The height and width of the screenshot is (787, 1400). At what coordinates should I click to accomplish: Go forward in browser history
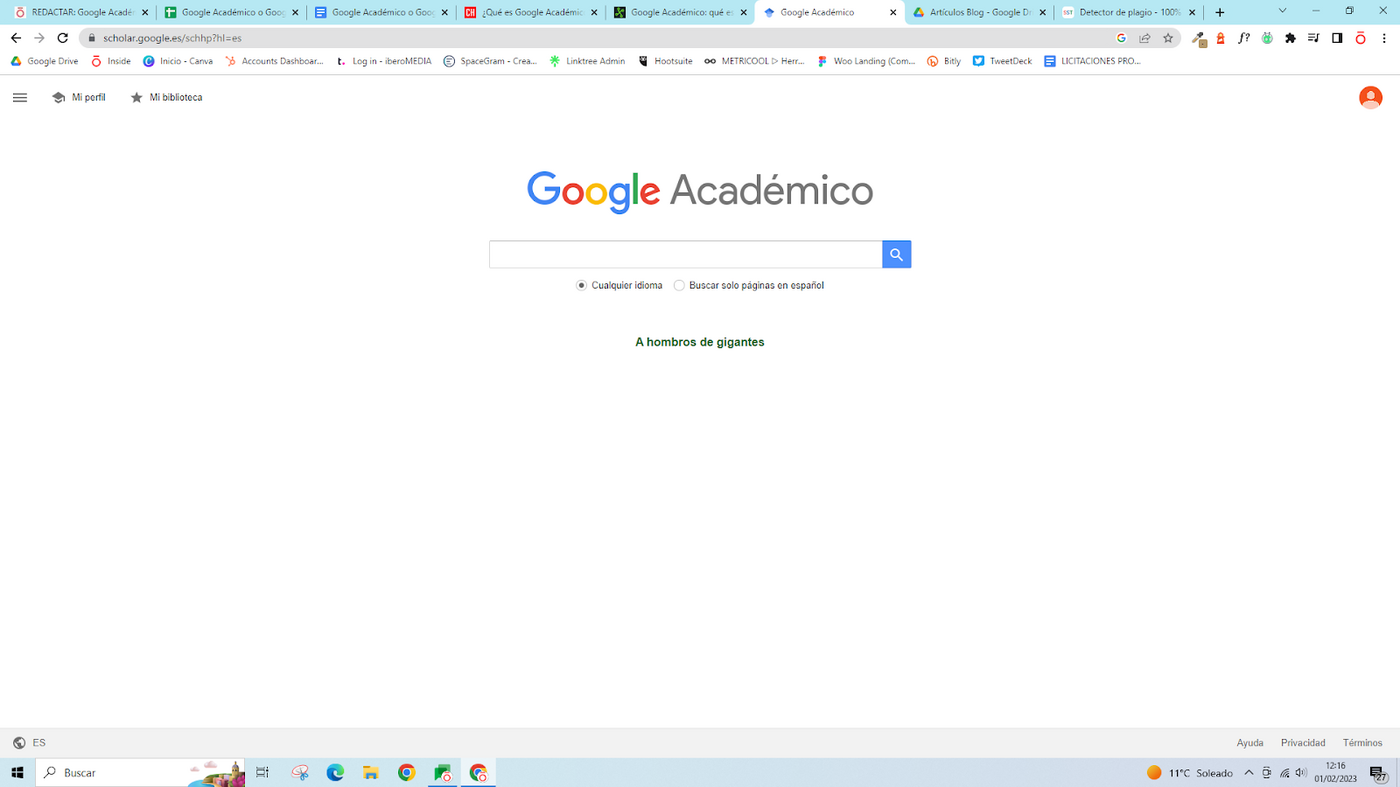pyautogui.click(x=39, y=38)
